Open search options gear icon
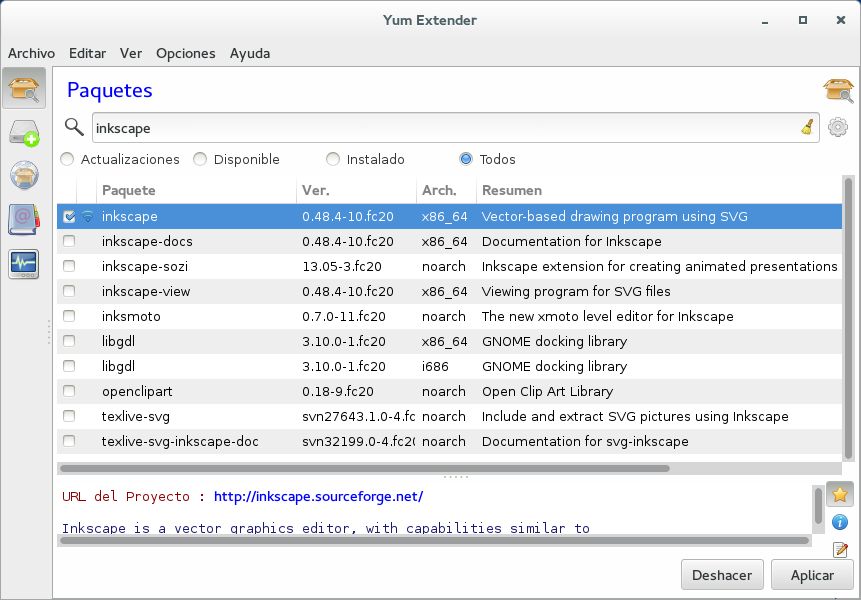Screen dimensions: 861x600 coord(838,127)
